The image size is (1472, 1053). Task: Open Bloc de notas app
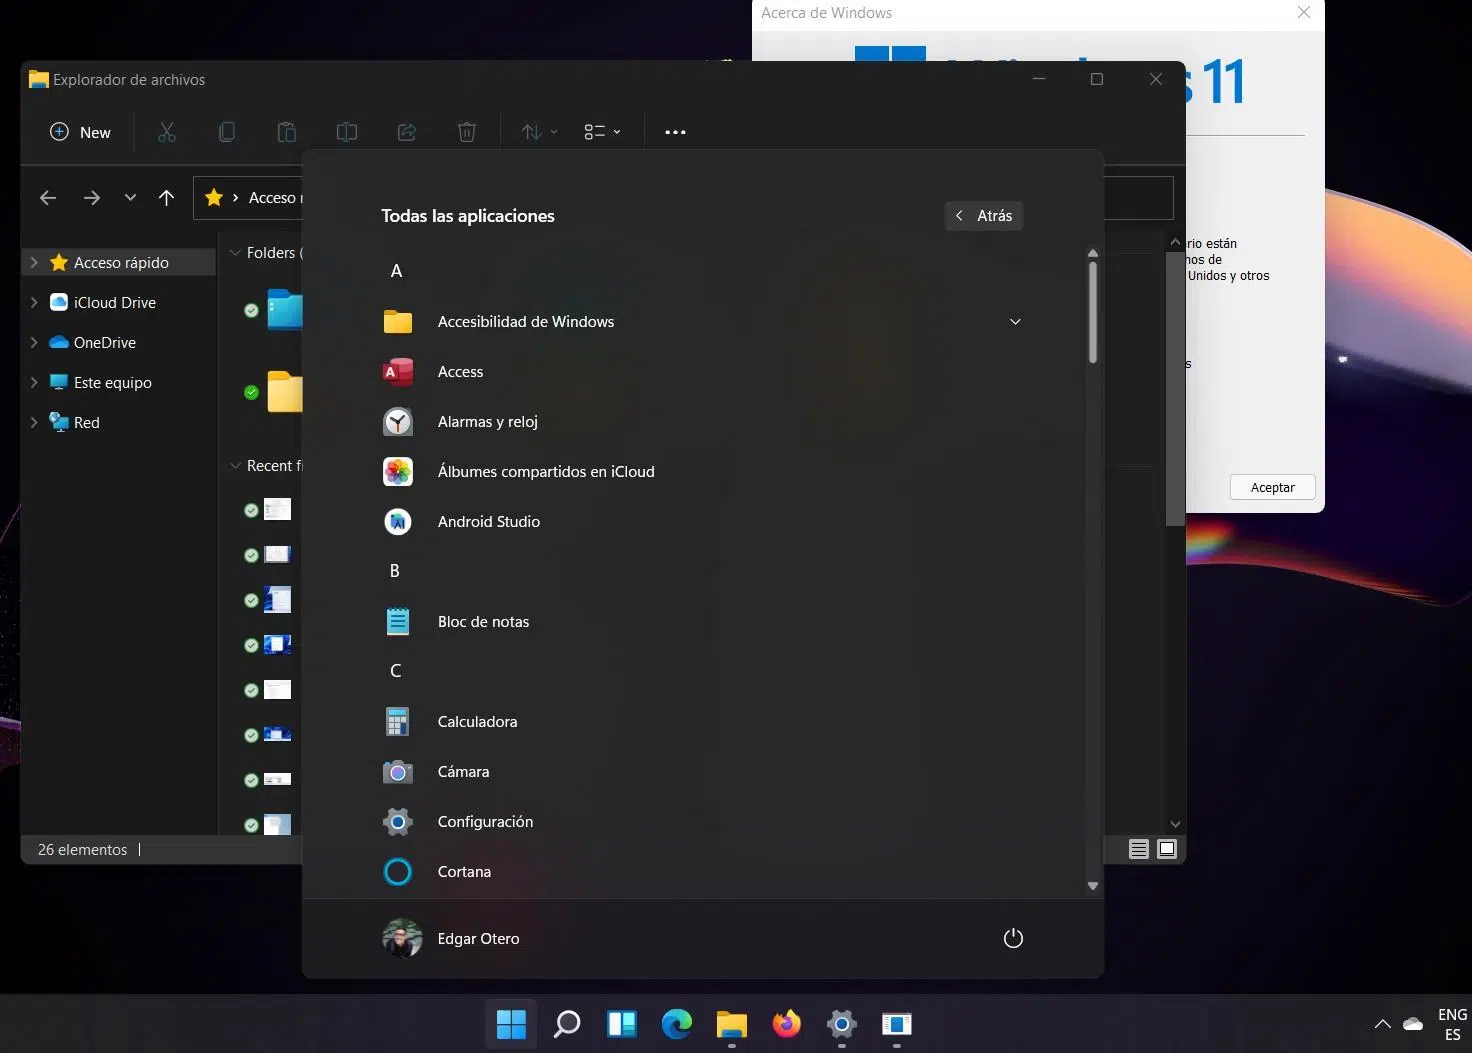point(483,622)
